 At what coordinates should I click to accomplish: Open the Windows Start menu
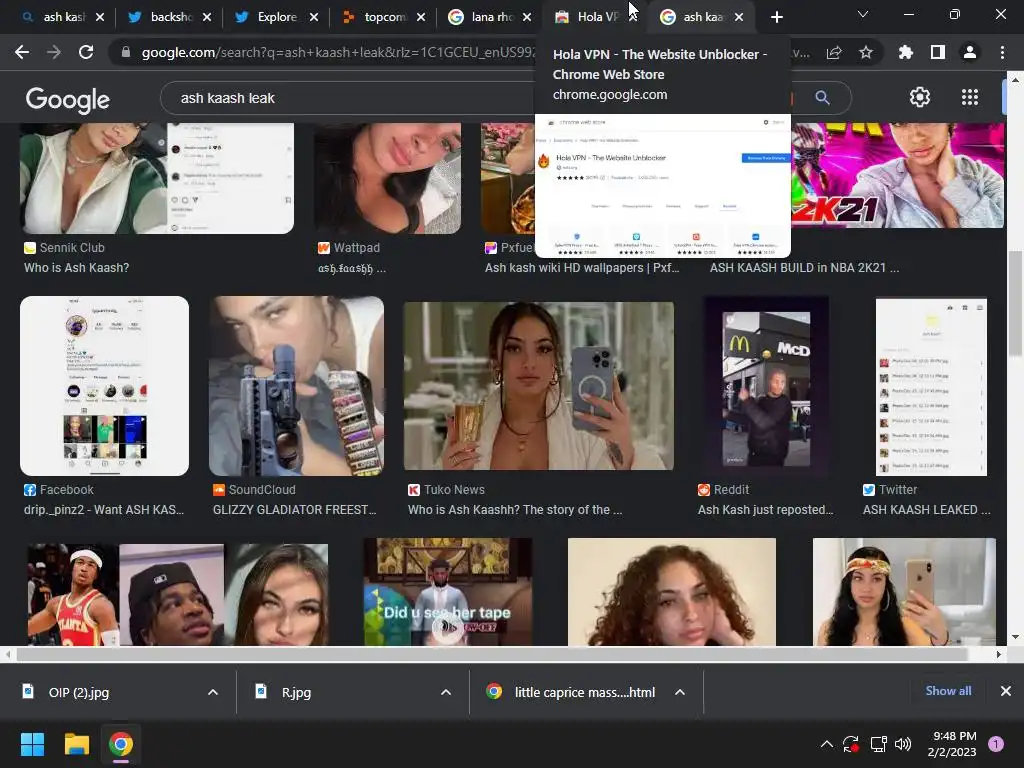click(x=32, y=744)
